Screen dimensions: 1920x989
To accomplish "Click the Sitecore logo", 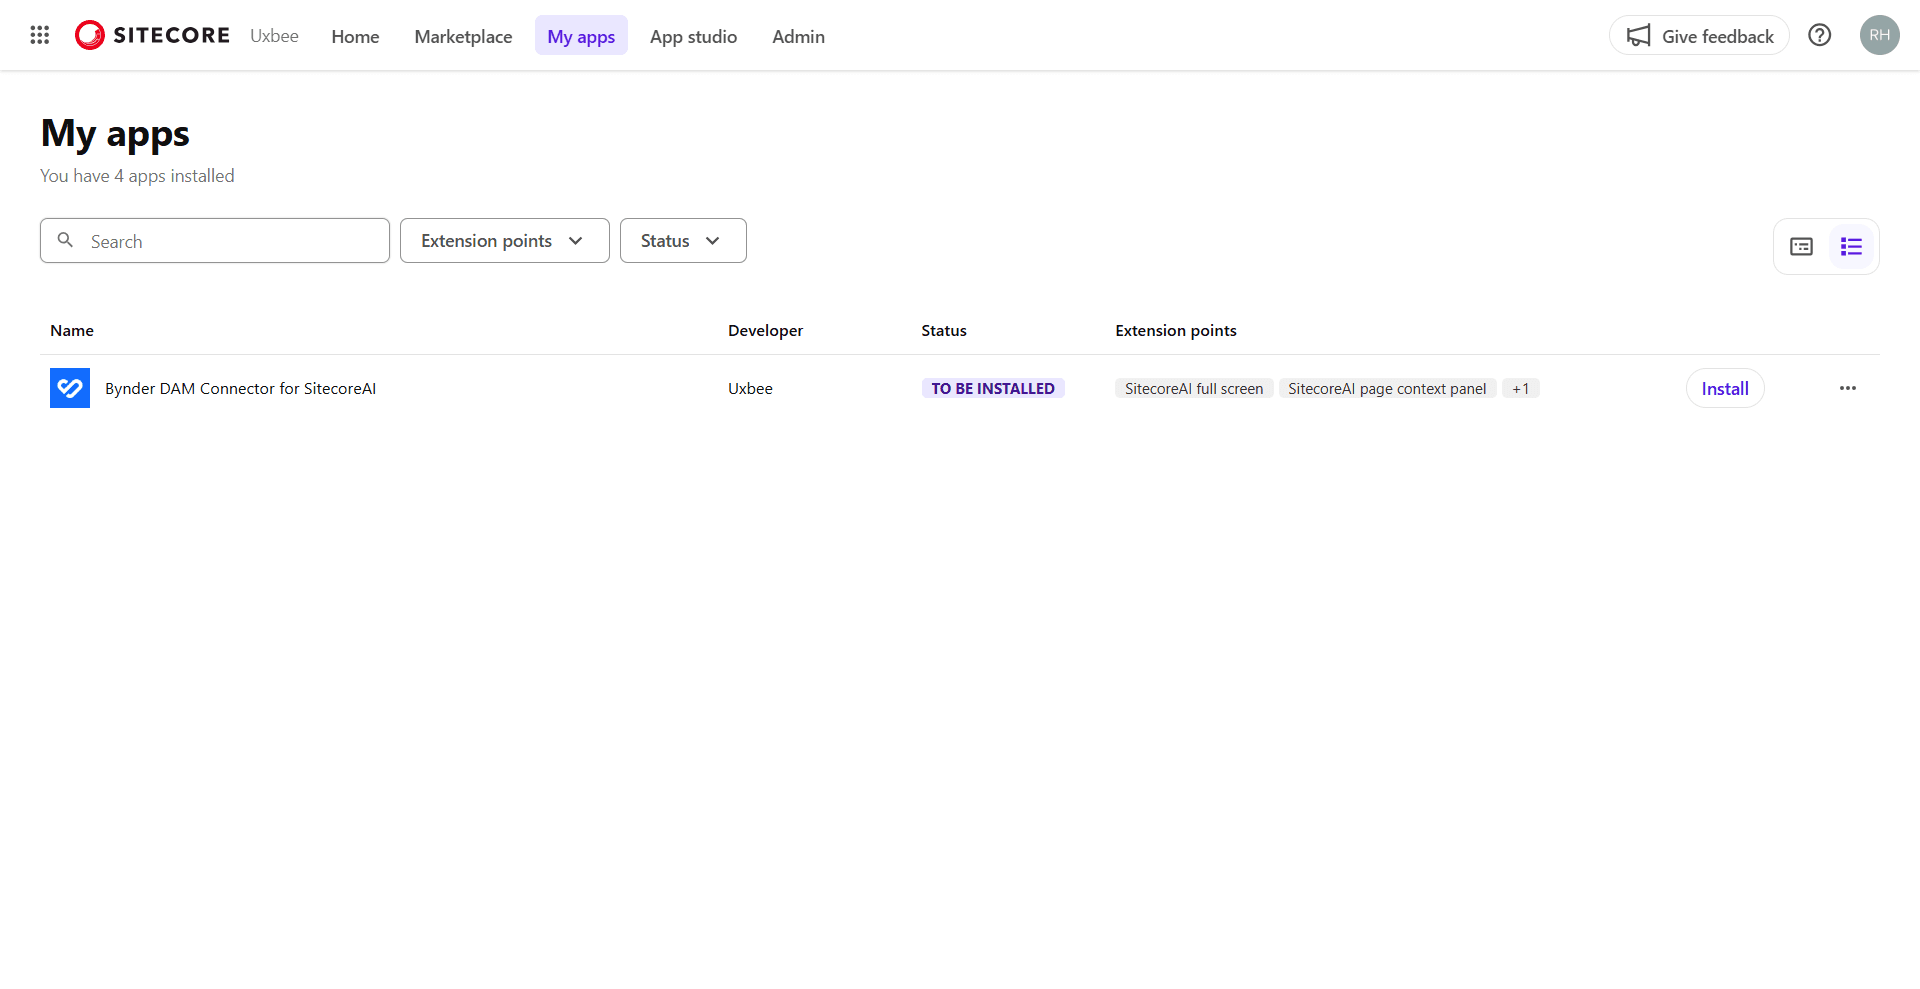I will [150, 34].
